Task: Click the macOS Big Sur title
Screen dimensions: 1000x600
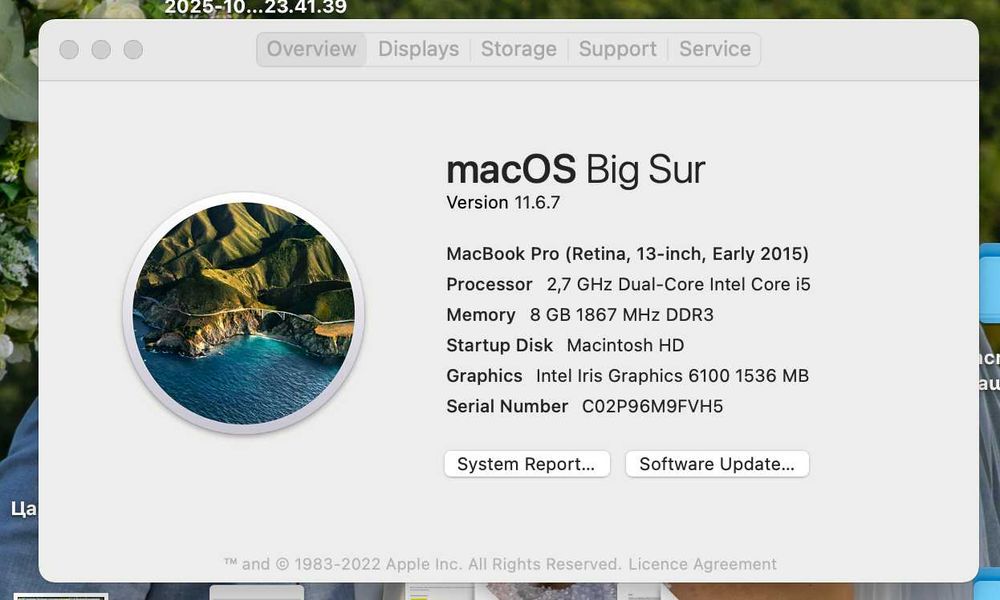Action: coord(576,170)
